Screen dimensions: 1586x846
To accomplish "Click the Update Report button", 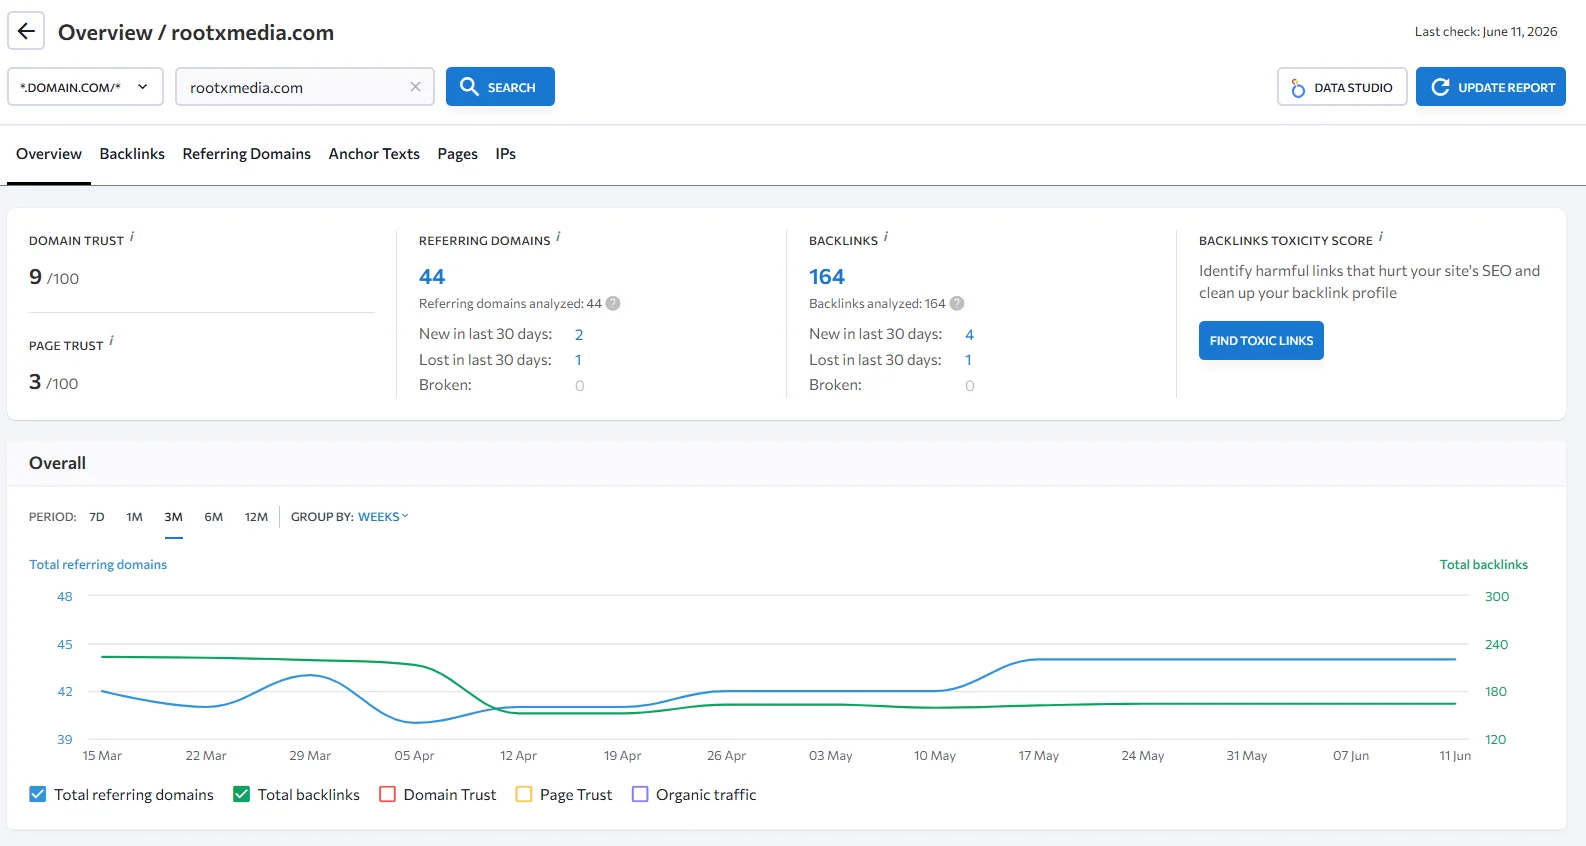I will tap(1491, 87).
